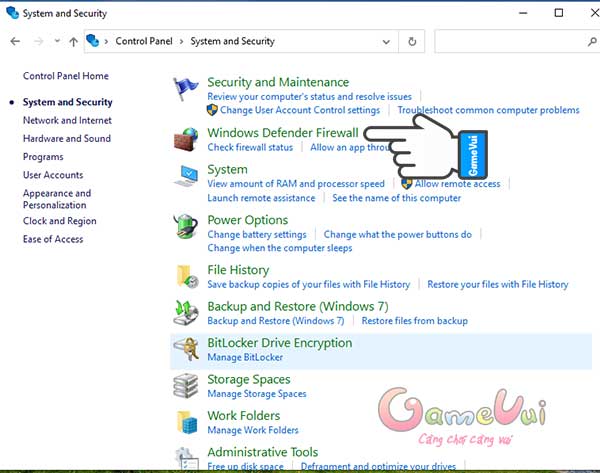This screenshot has height=473, width=600.
Task: Open the Backup and Restore (Windows 7) heading
Action: tap(298, 307)
